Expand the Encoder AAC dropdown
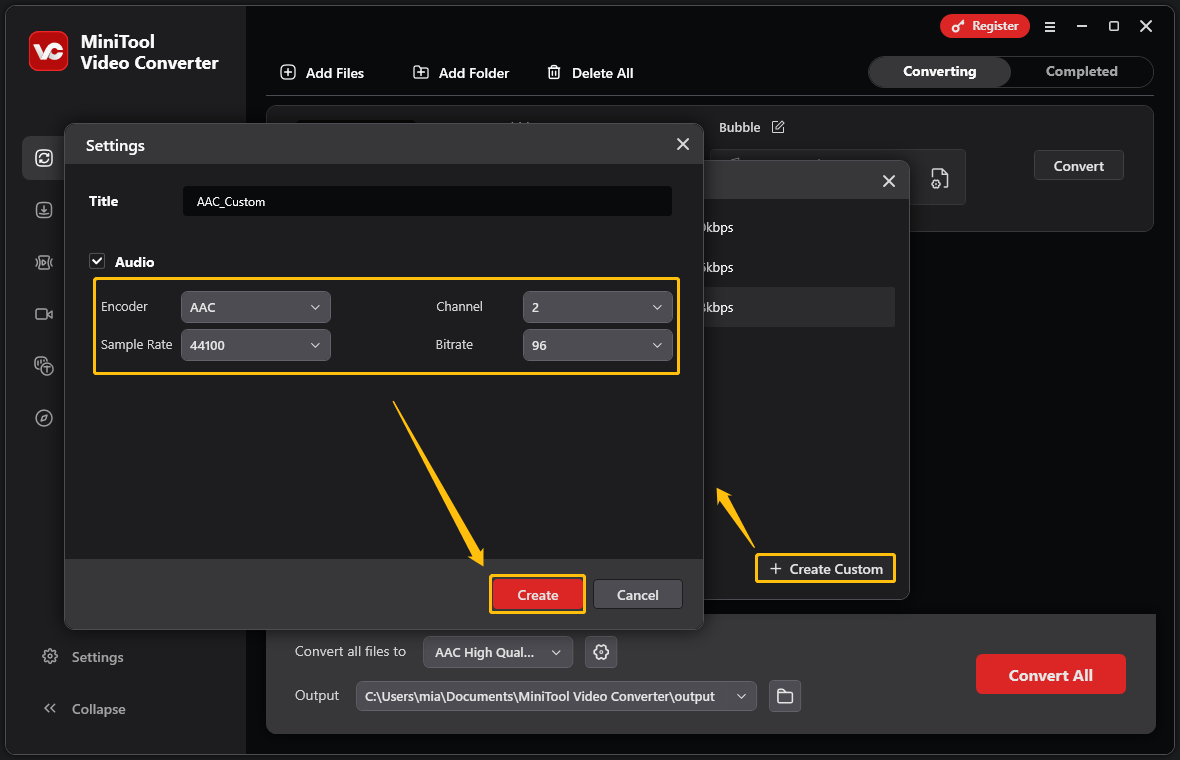 [x=255, y=307]
